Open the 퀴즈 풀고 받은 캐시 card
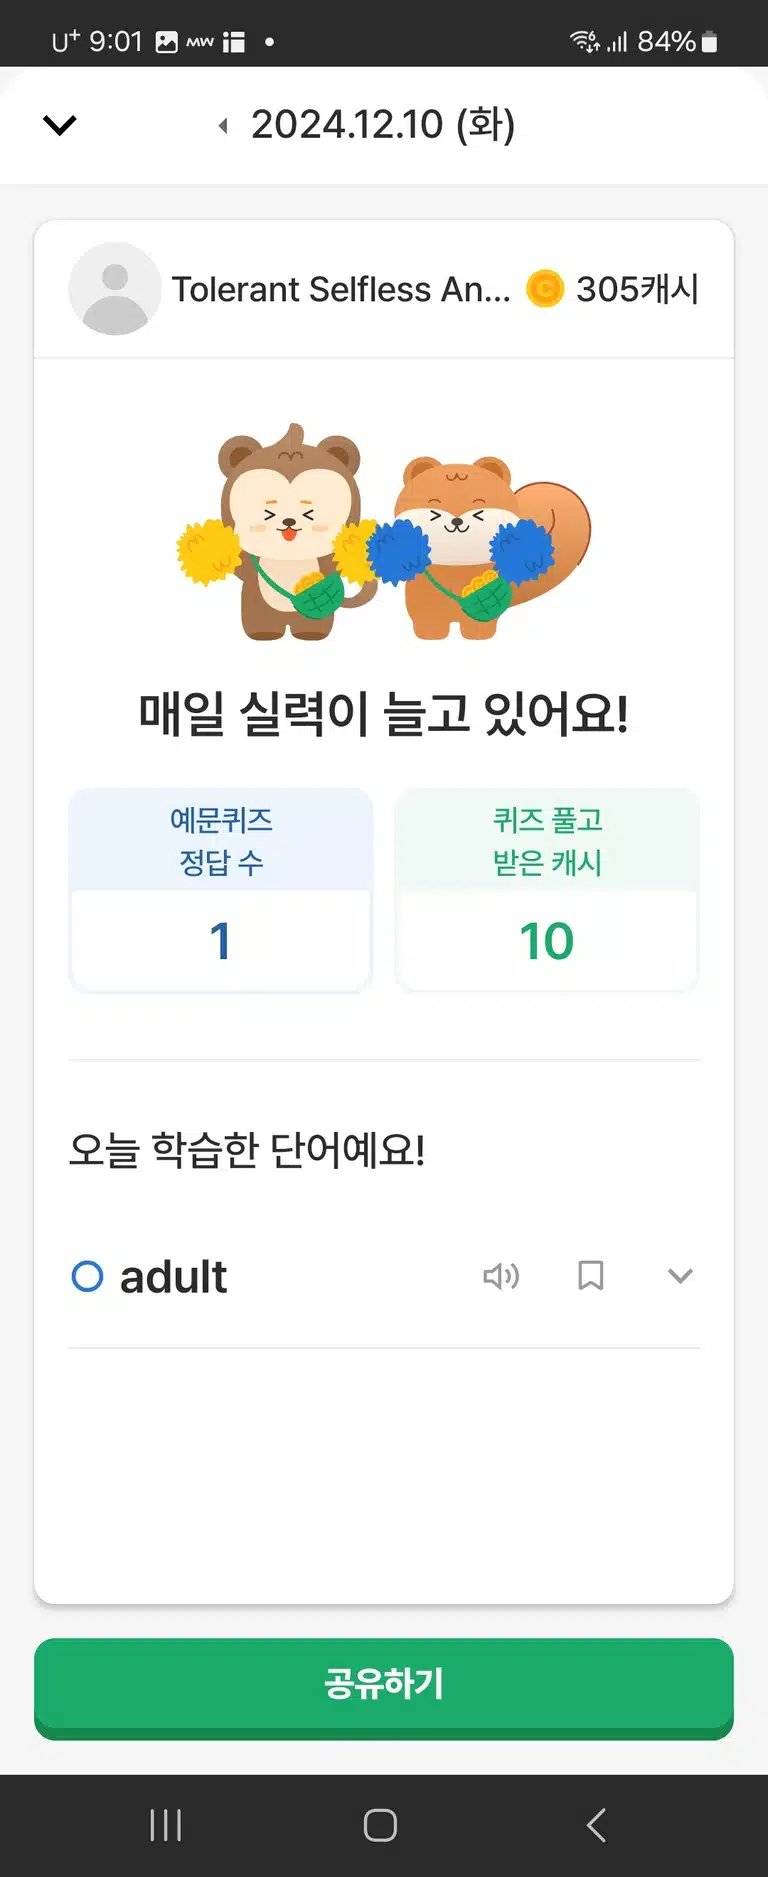 (x=547, y=890)
